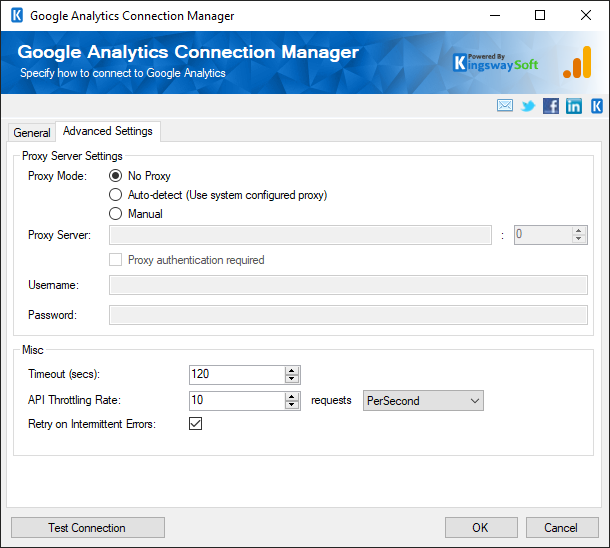Maximize the Connection Manager window
Screen dimensions: 610x548
(x=540, y=16)
